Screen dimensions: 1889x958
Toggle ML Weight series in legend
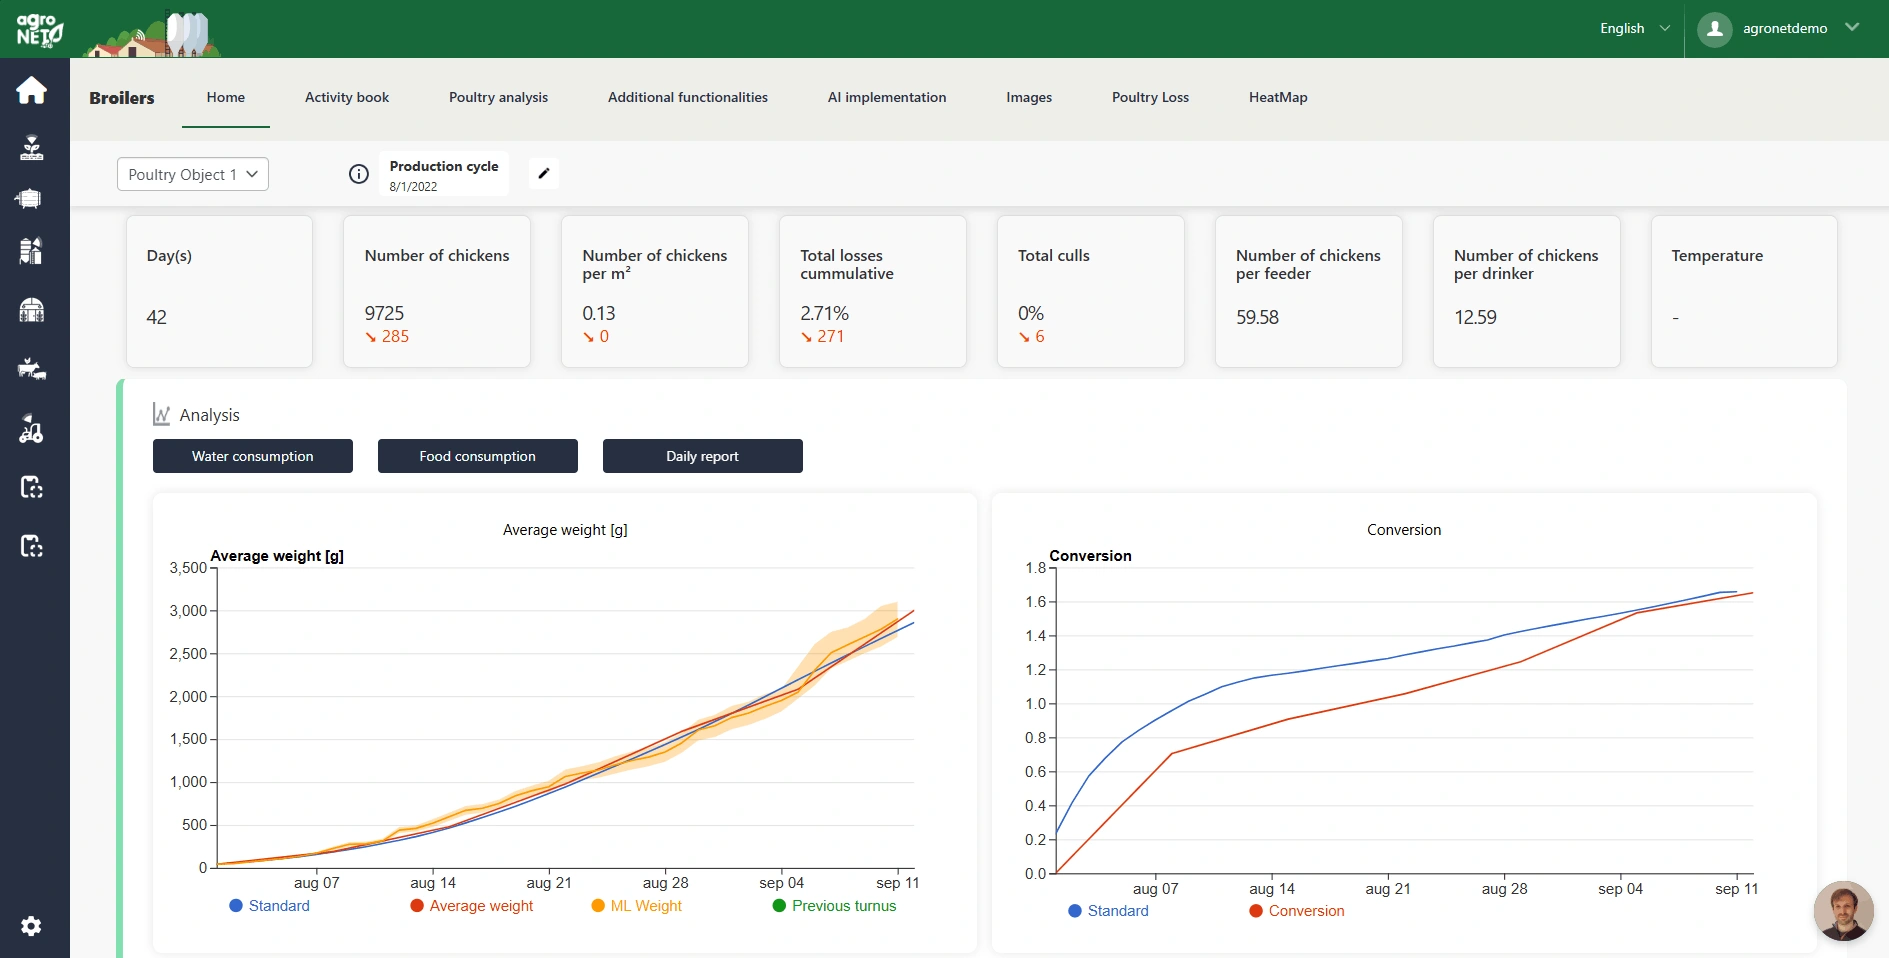pyautogui.click(x=637, y=906)
